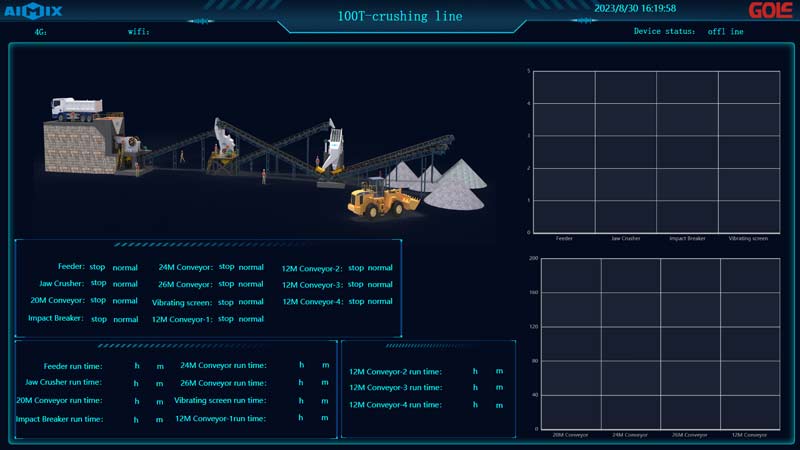This screenshot has height=450, width=800.
Task: Click the 12M Conveyor-2 run time value
Action: click(475, 372)
